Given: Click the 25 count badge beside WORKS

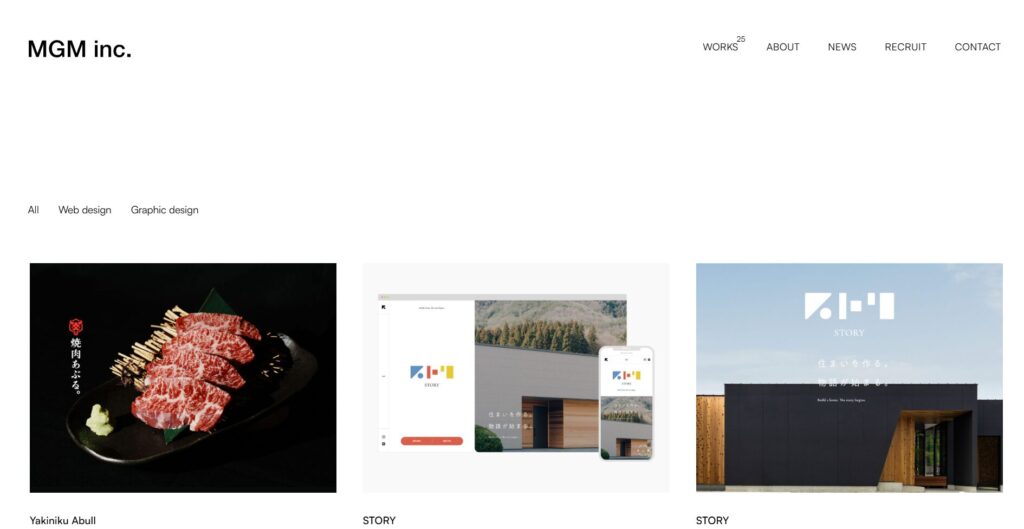Looking at the screenshot, I should (741, 39).
